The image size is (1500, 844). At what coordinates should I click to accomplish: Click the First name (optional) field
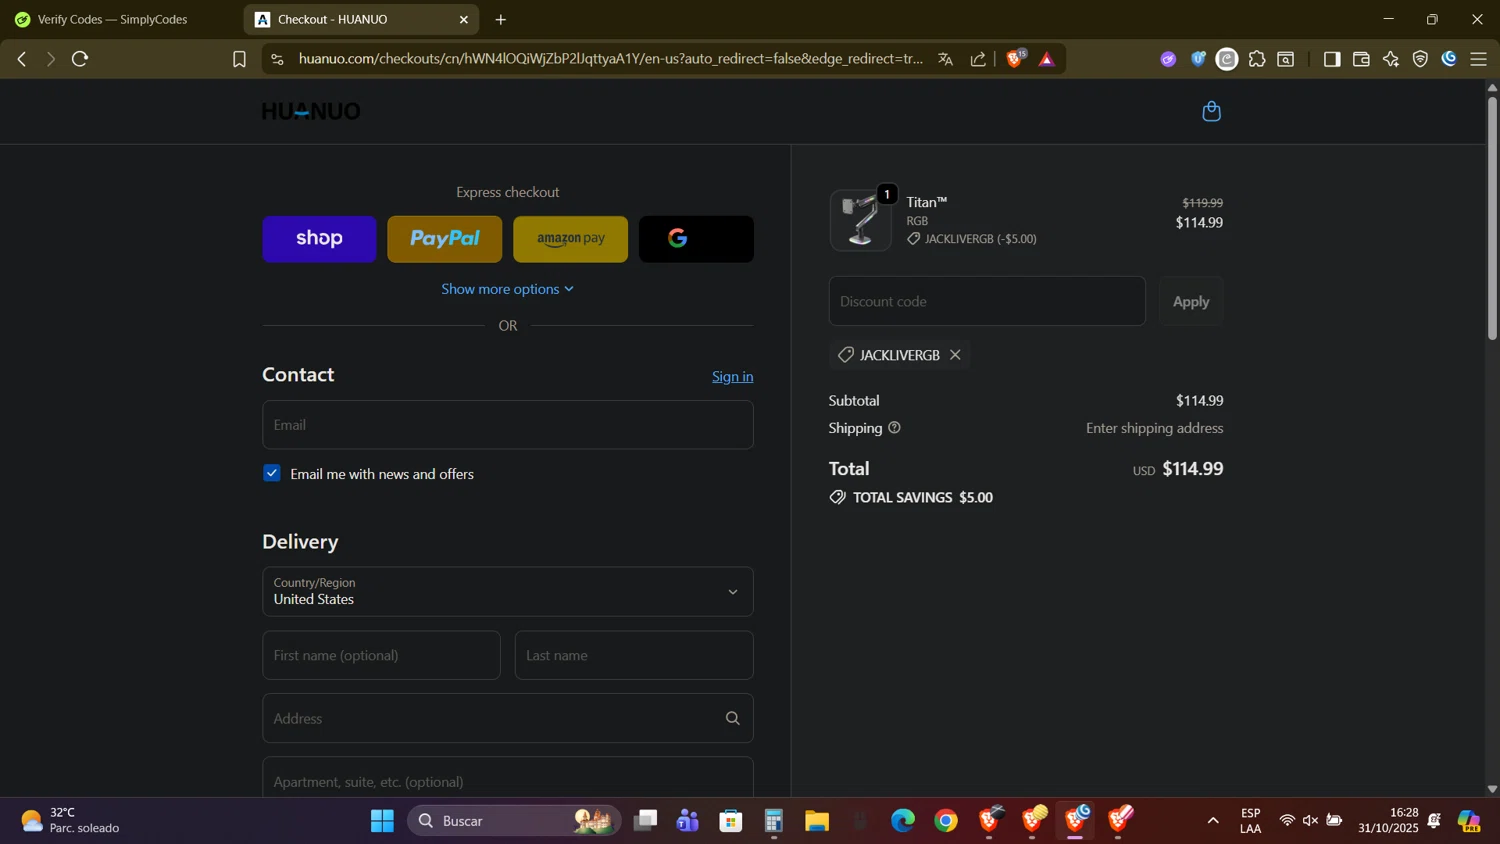point(381,655)
